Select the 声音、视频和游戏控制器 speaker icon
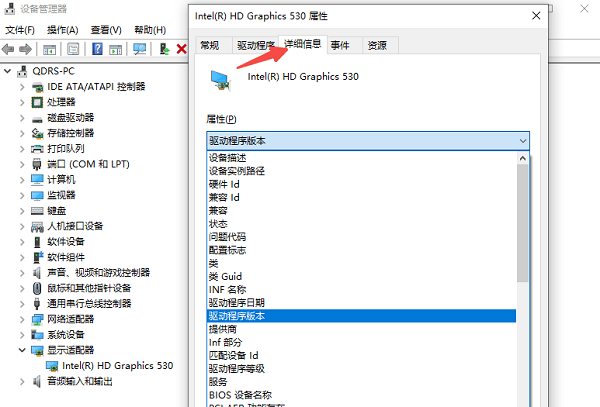Screen dimensions: 600x407 click(37, 273)
